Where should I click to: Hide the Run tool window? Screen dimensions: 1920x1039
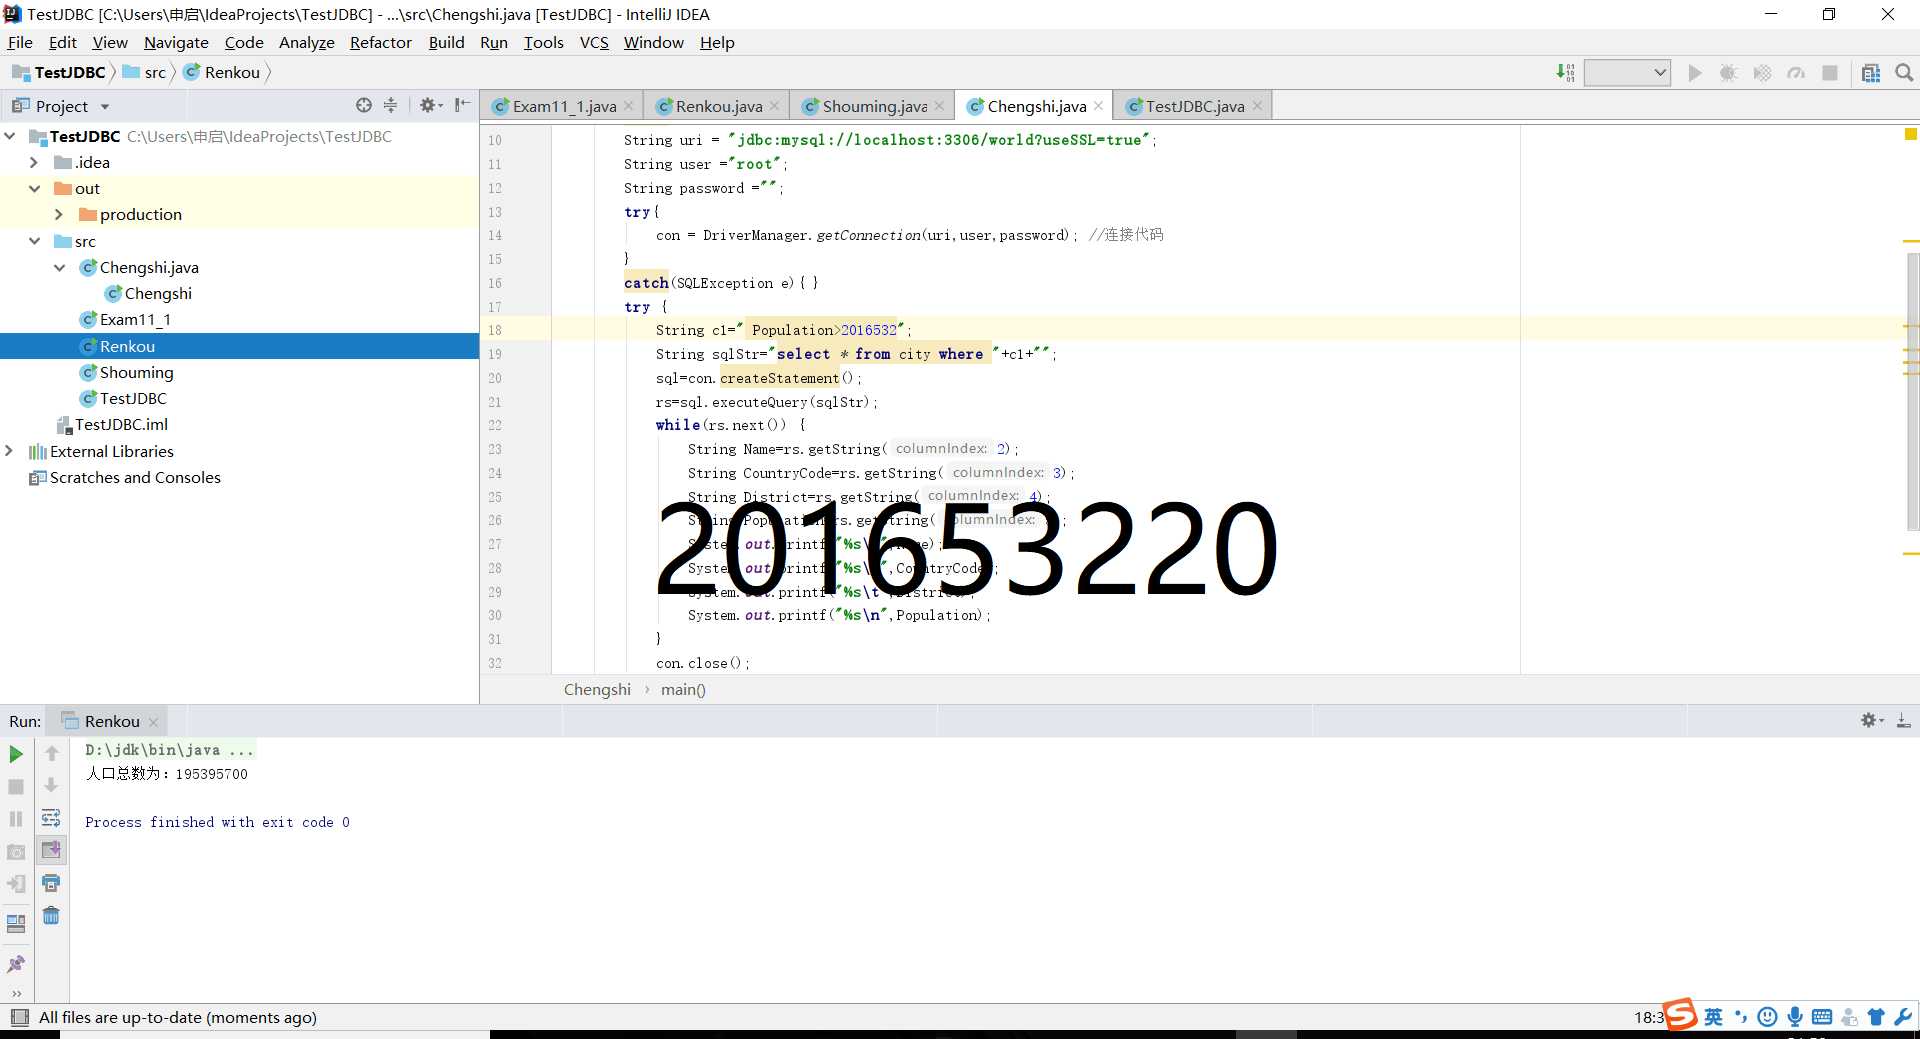tap(1903, 720)
